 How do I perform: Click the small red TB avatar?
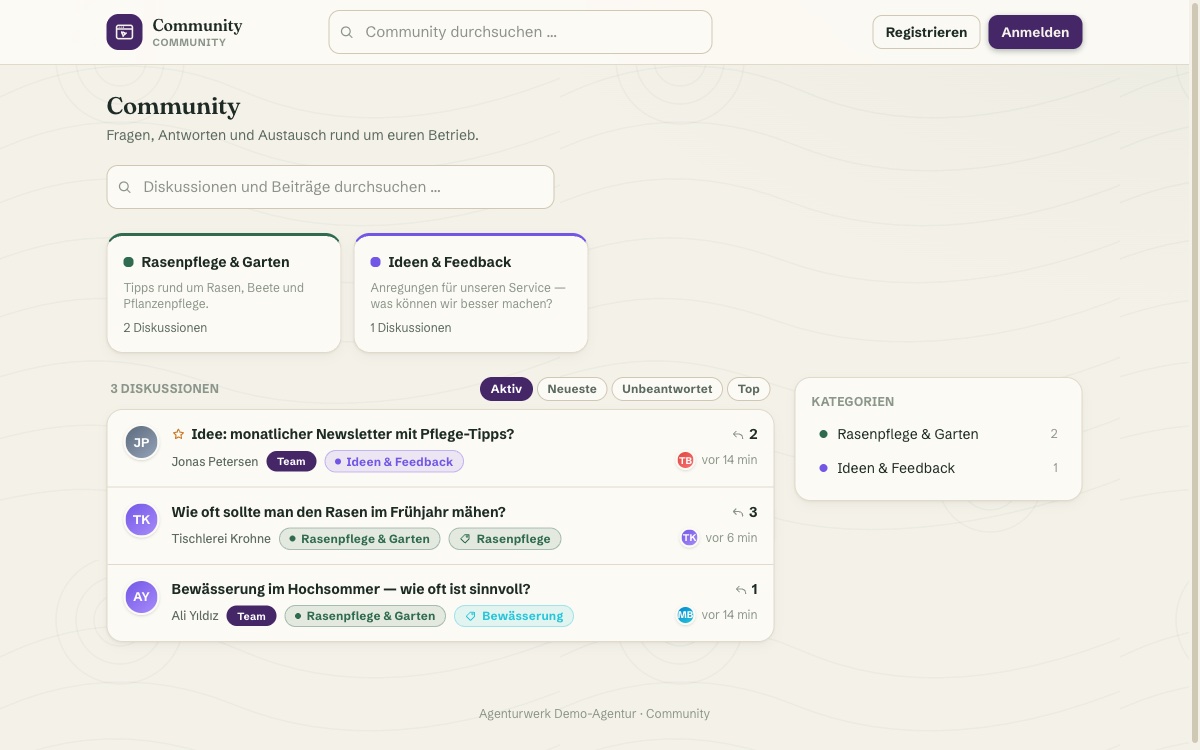(685, 460)
